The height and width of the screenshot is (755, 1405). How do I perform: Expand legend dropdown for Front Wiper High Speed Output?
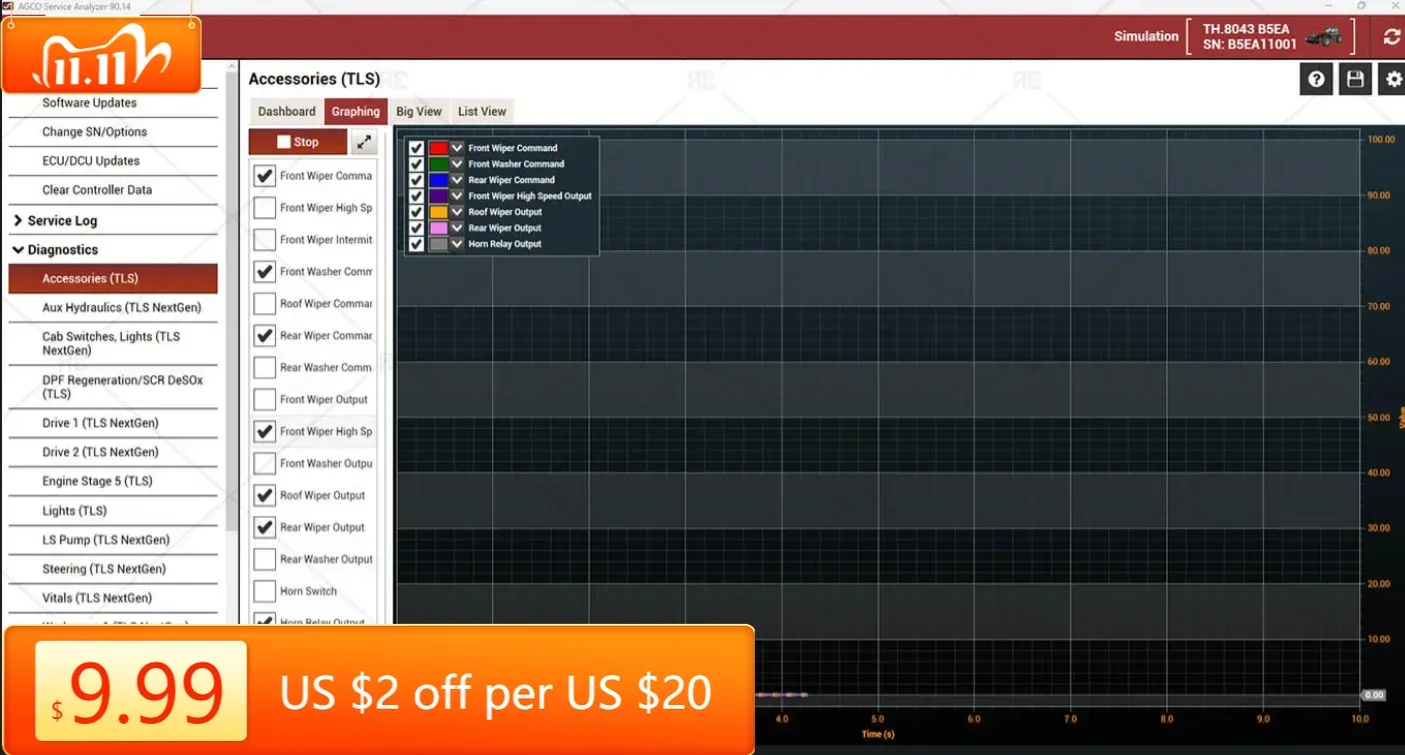(x=457, y=196)
